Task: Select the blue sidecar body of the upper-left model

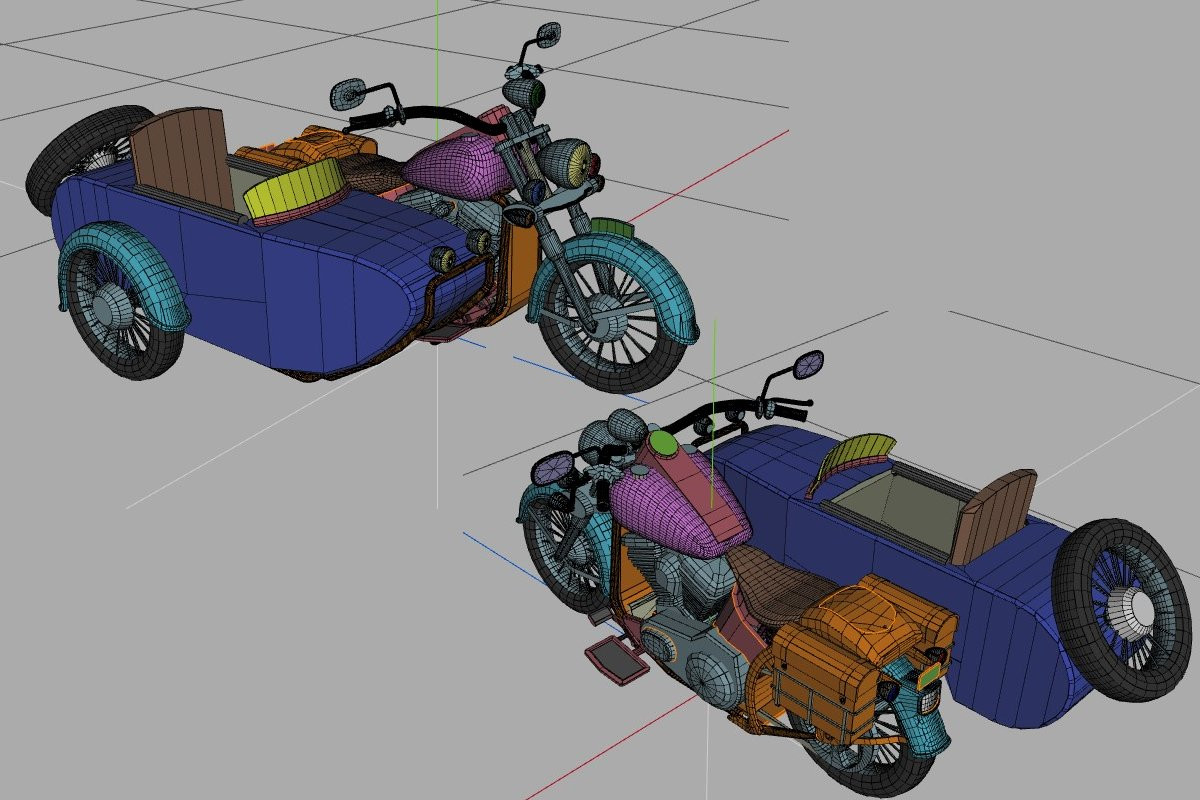Action: 270,268
